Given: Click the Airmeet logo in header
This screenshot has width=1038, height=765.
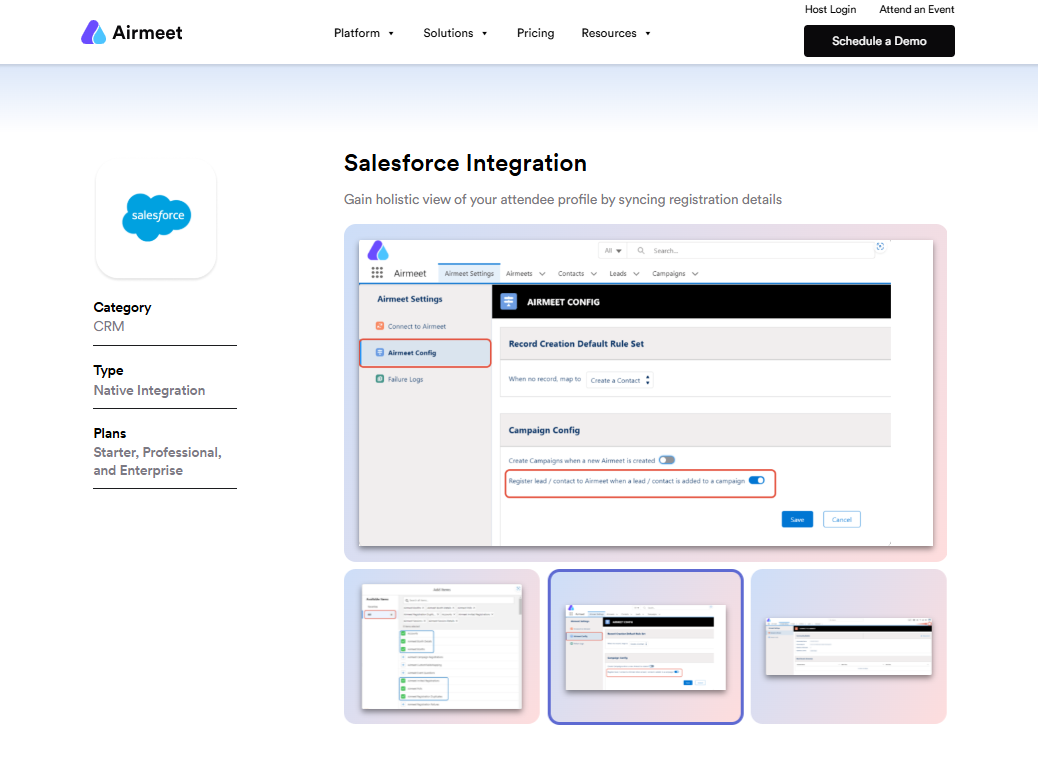Looking at the screenshot, I should click(x=132, y=33).
